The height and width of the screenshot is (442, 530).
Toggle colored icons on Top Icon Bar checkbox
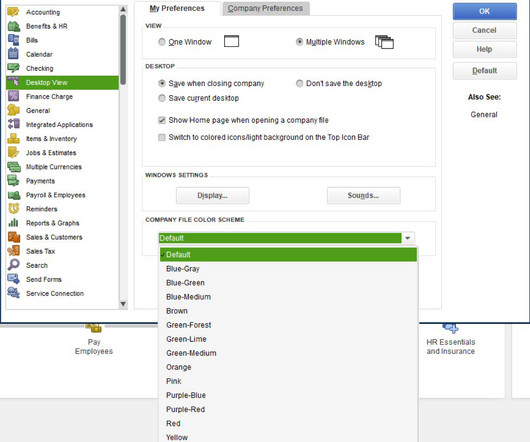click(x=162, y=137)
